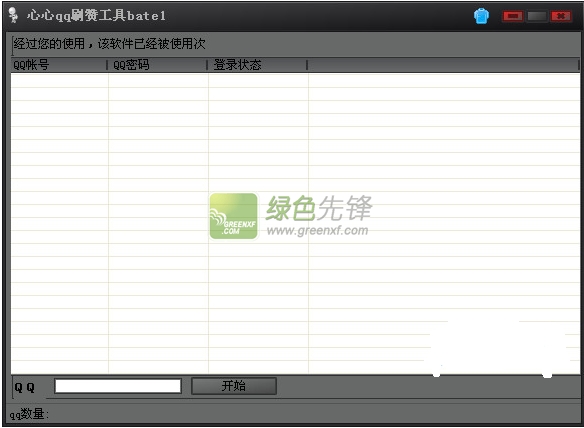Click the gray maximize button
584x428 pixels.
[537, 16]
